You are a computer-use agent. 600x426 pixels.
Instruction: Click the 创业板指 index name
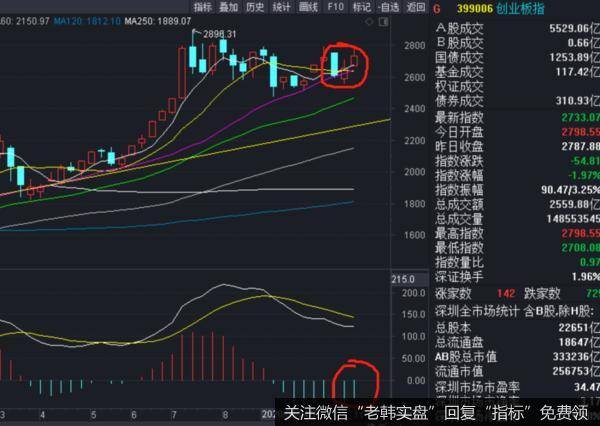520,8
